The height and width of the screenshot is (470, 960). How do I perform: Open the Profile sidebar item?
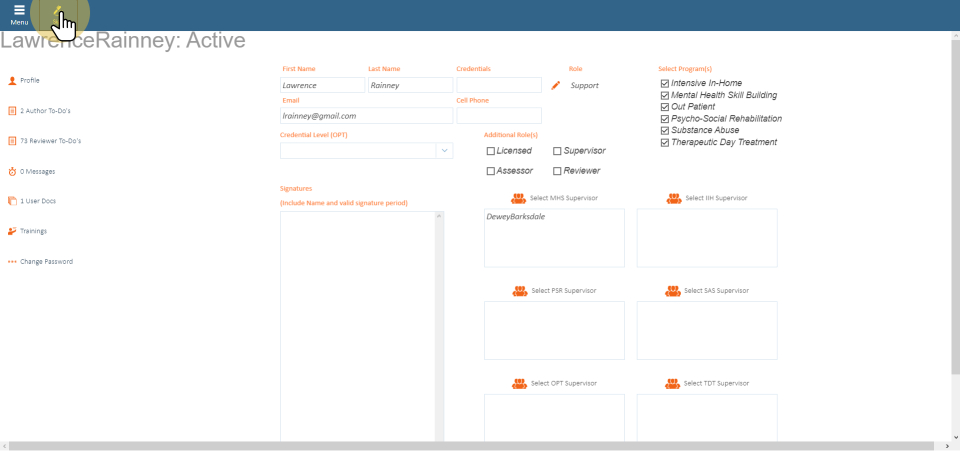[30, 80]
